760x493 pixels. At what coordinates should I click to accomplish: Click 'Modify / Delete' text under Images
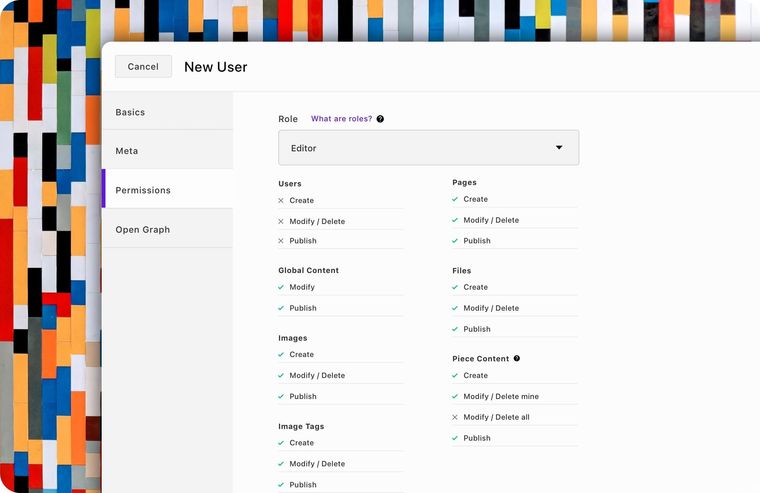click(x=317, y=375)
